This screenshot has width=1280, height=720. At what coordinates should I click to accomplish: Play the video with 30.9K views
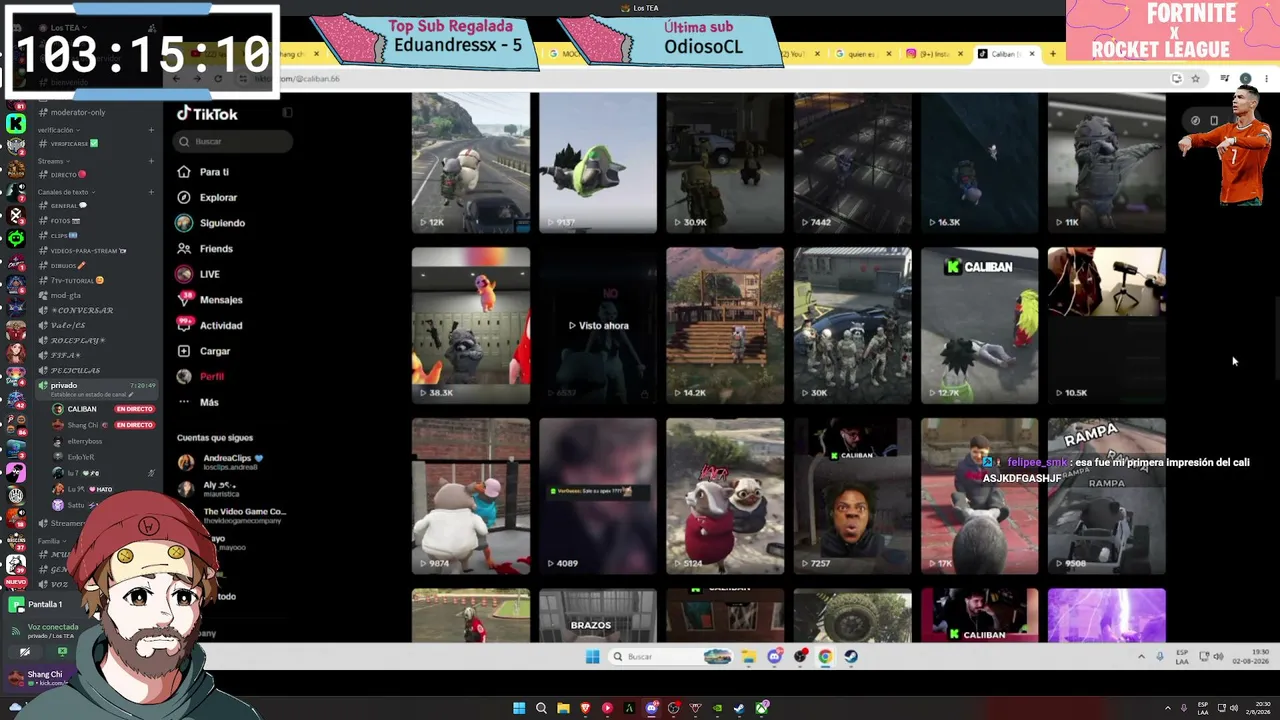(x=725, y=163)
